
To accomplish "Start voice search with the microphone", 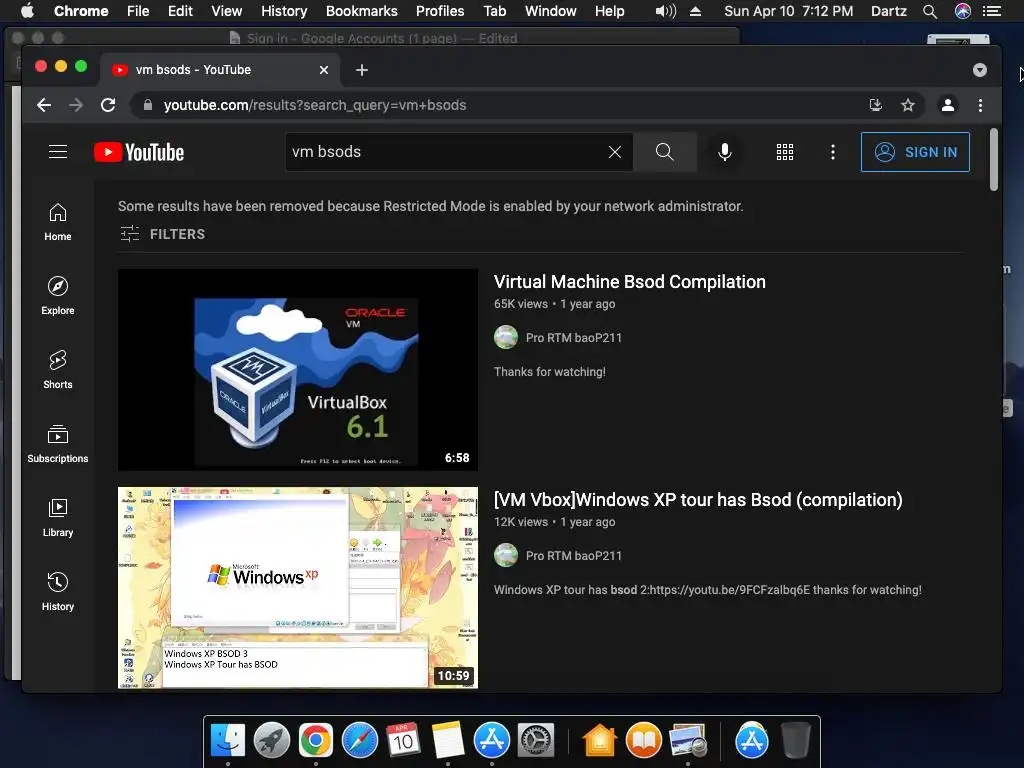I will [x=724, y=152].
